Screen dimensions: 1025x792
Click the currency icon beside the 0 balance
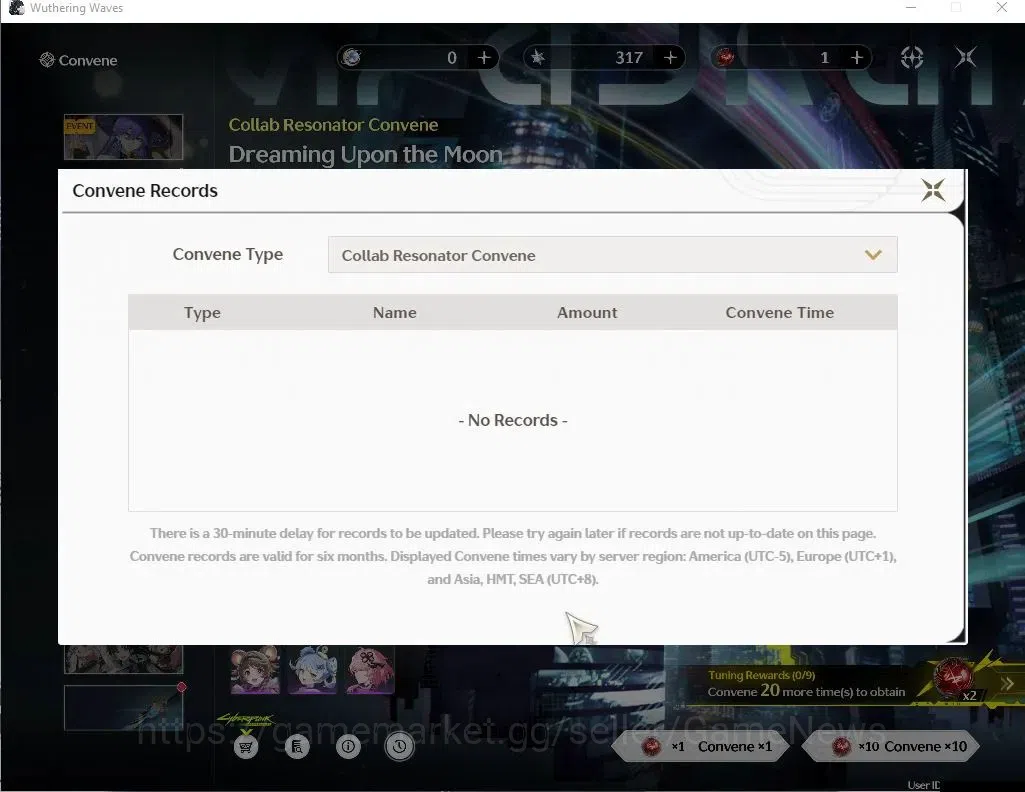click(352, 58)
